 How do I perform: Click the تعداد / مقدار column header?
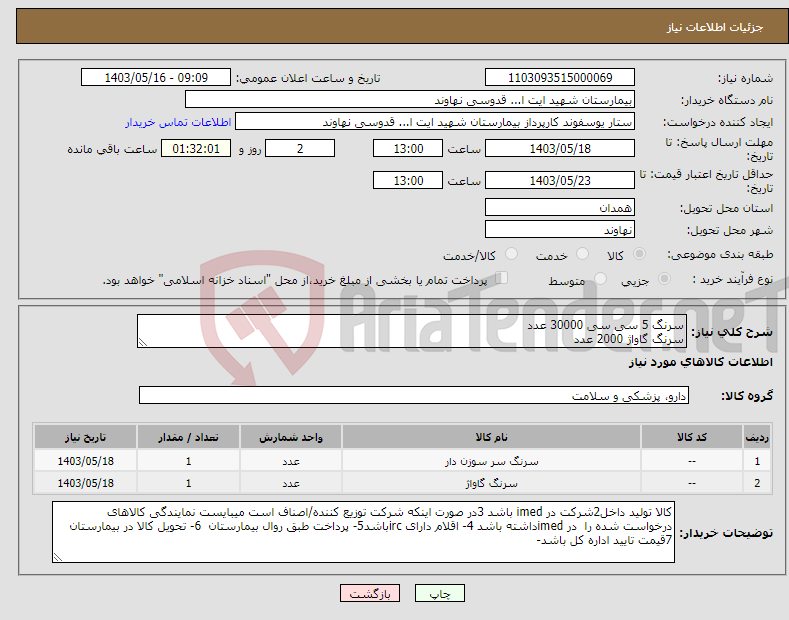coord(188,437)
